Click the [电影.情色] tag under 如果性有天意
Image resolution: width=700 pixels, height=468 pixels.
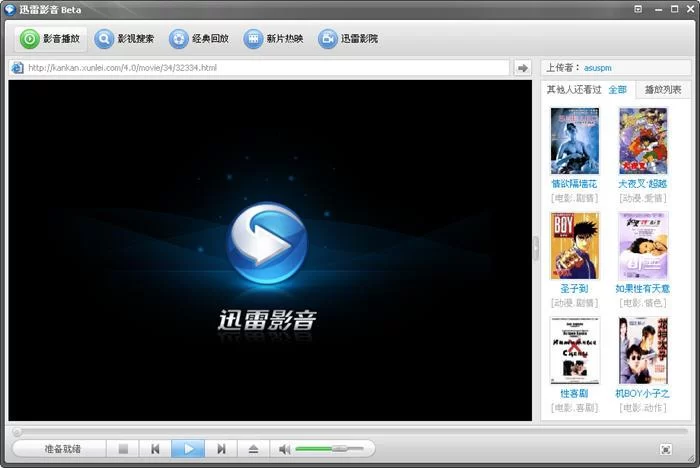[x=642, y=303]
